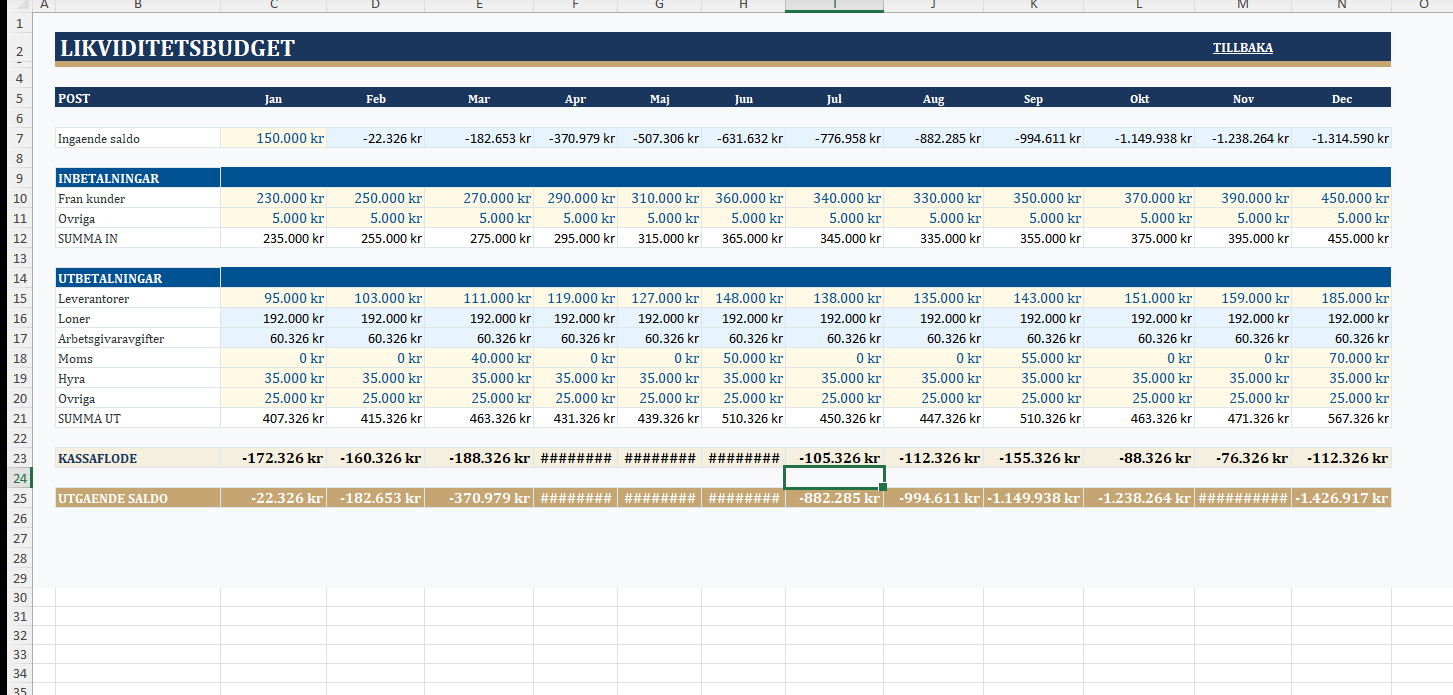The height and width of the screenshot is (695, 1453).
Task: Select column header N
Action: point(1341,5)
